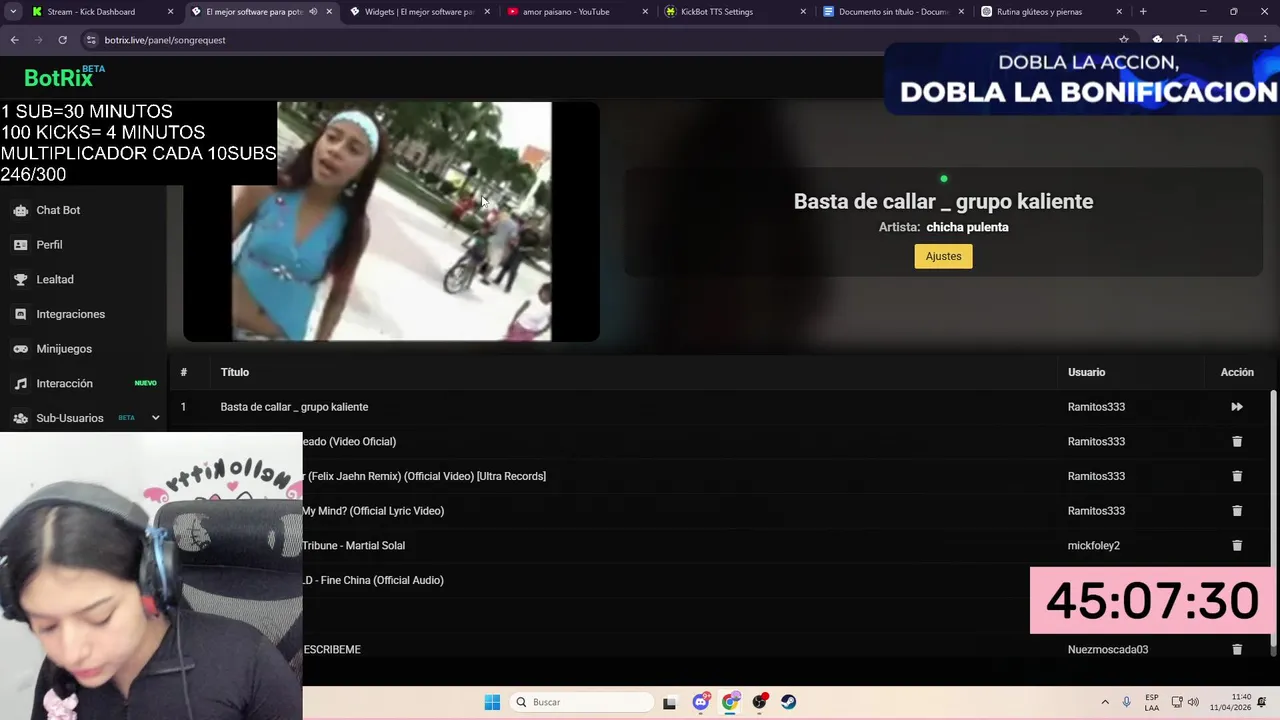The width and height of the screenshot is (1280, 720).
Task: Open the media control icon in browser toolbar
Action: (1217, 40)
